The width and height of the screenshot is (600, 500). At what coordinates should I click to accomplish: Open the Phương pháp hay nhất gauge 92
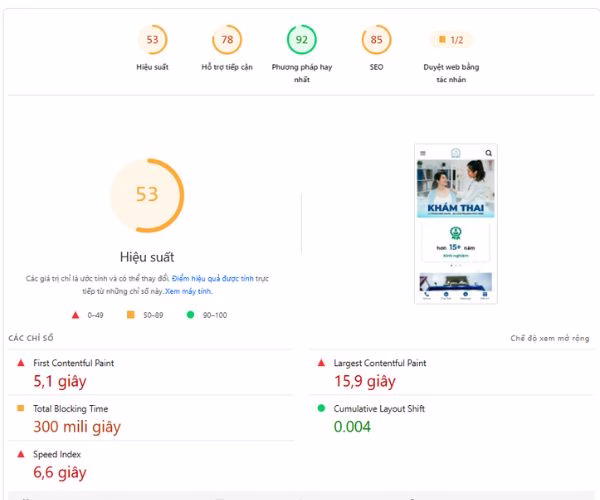coord(302,40)
